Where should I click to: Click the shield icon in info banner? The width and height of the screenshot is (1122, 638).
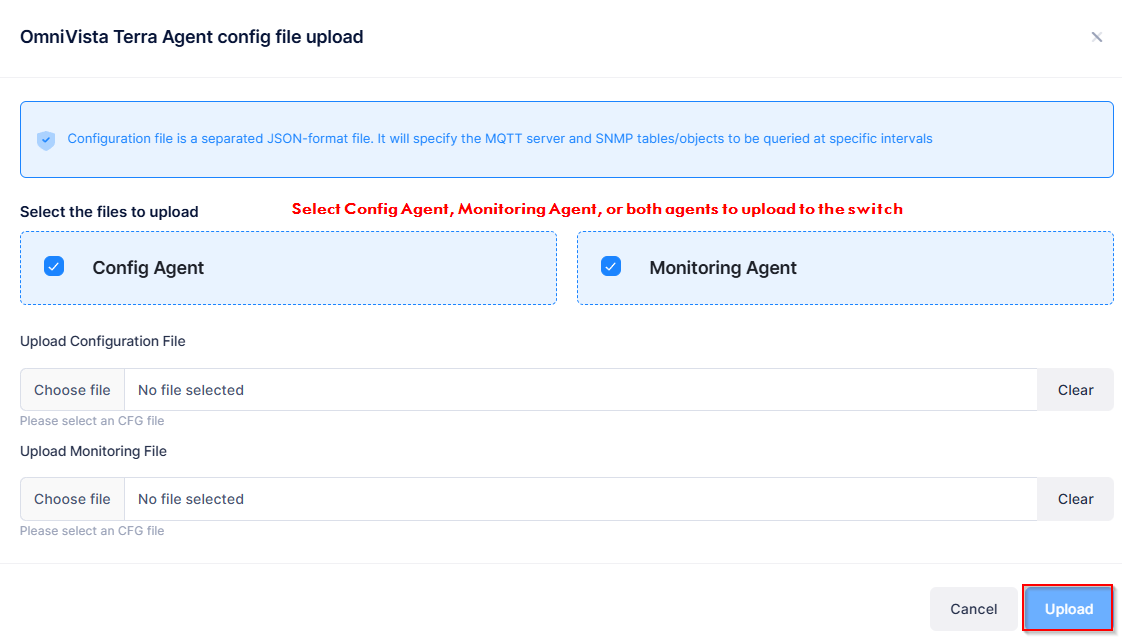[45, 140]
